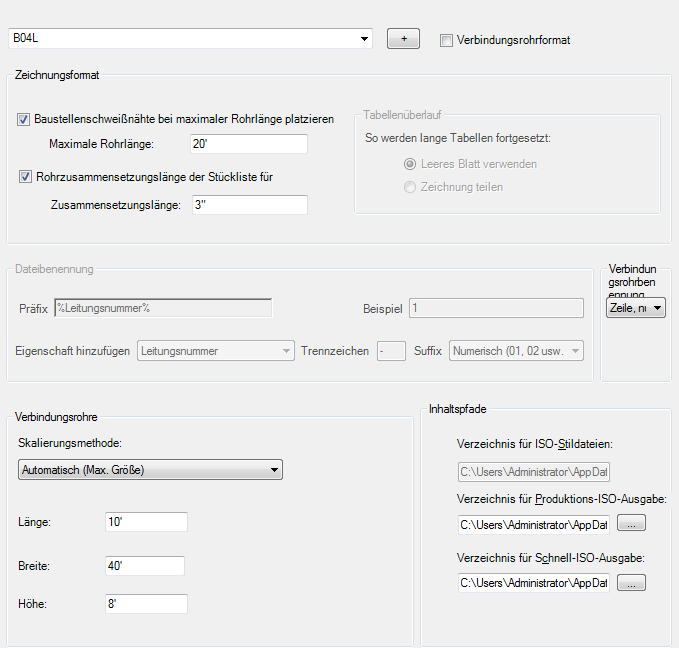Open the B04L format dropdown
The image size is (679, 648).
click(365, 39)
